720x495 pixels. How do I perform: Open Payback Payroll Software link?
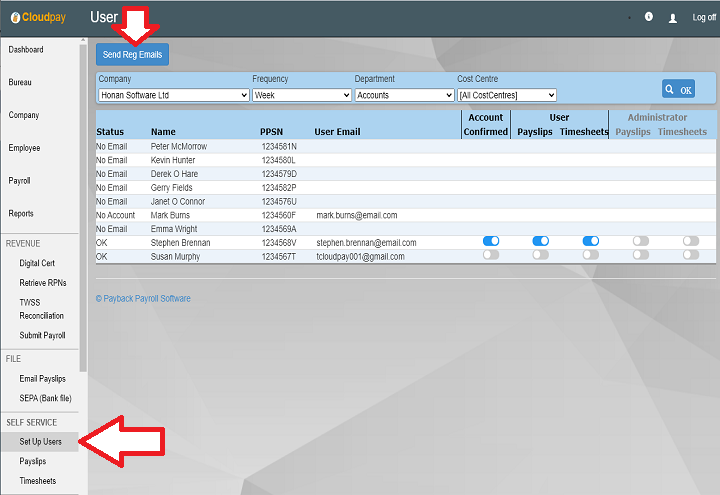click(143, 298)
